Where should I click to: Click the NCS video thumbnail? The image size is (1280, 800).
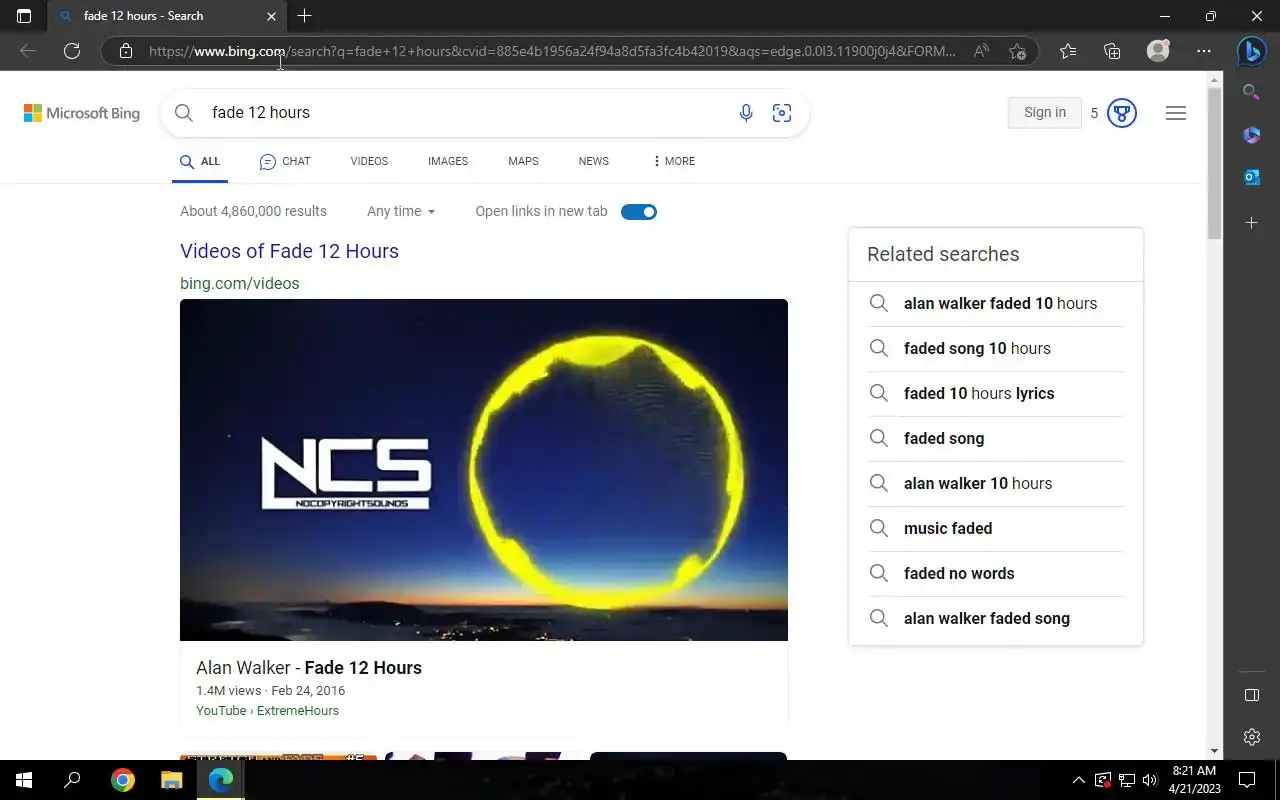[x=484, y=470]
